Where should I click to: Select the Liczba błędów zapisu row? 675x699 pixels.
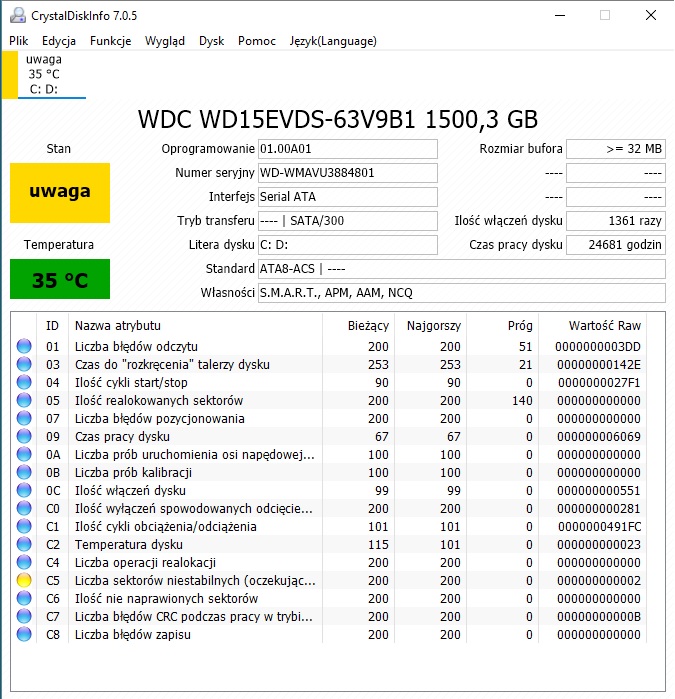point(329,634)
